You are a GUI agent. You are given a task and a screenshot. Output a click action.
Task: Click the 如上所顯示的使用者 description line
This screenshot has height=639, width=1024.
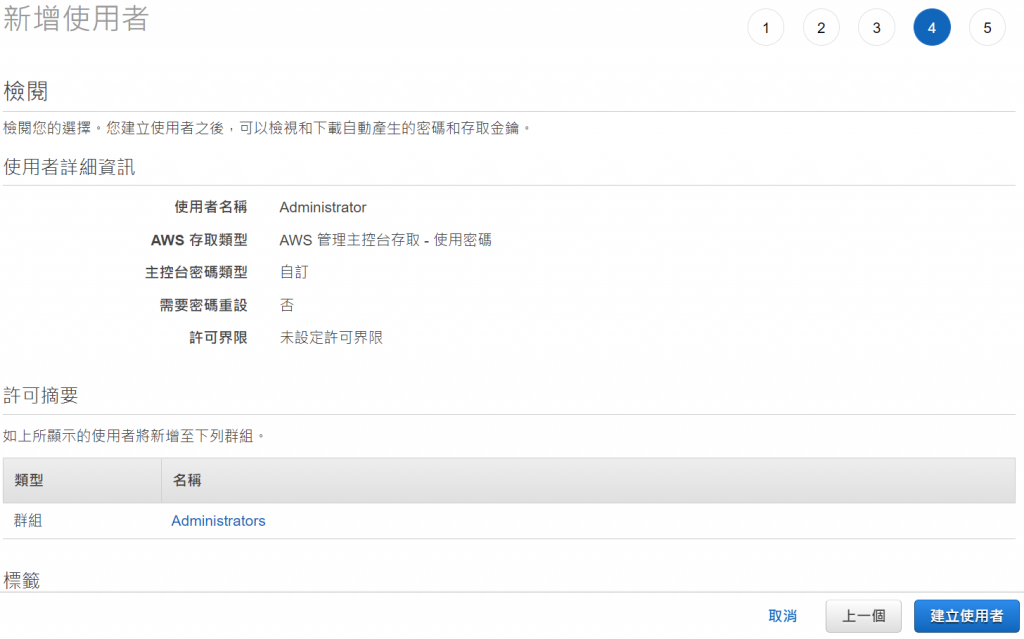coord(133,436)
